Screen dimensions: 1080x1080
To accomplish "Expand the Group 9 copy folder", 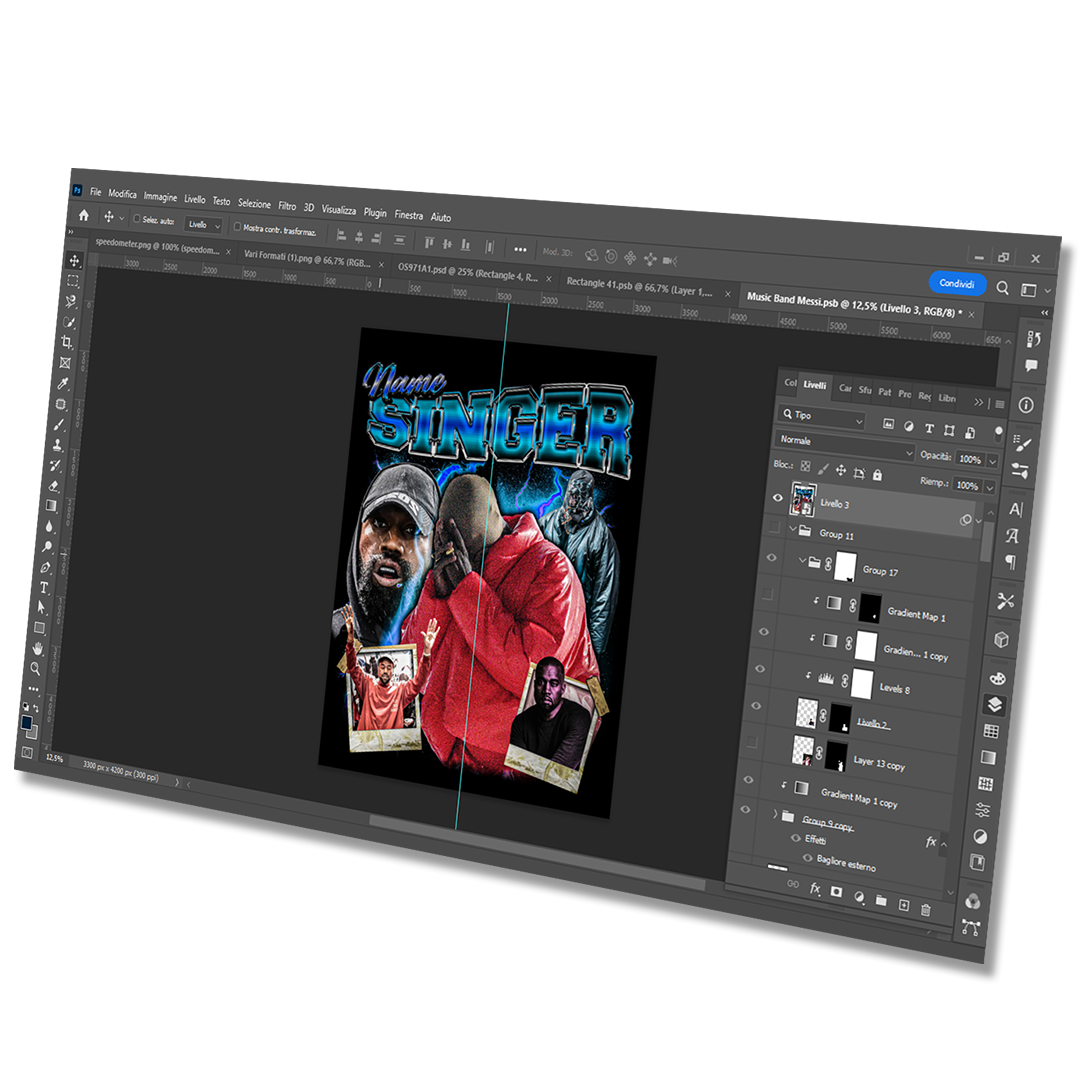I will (x=776, y=815).
